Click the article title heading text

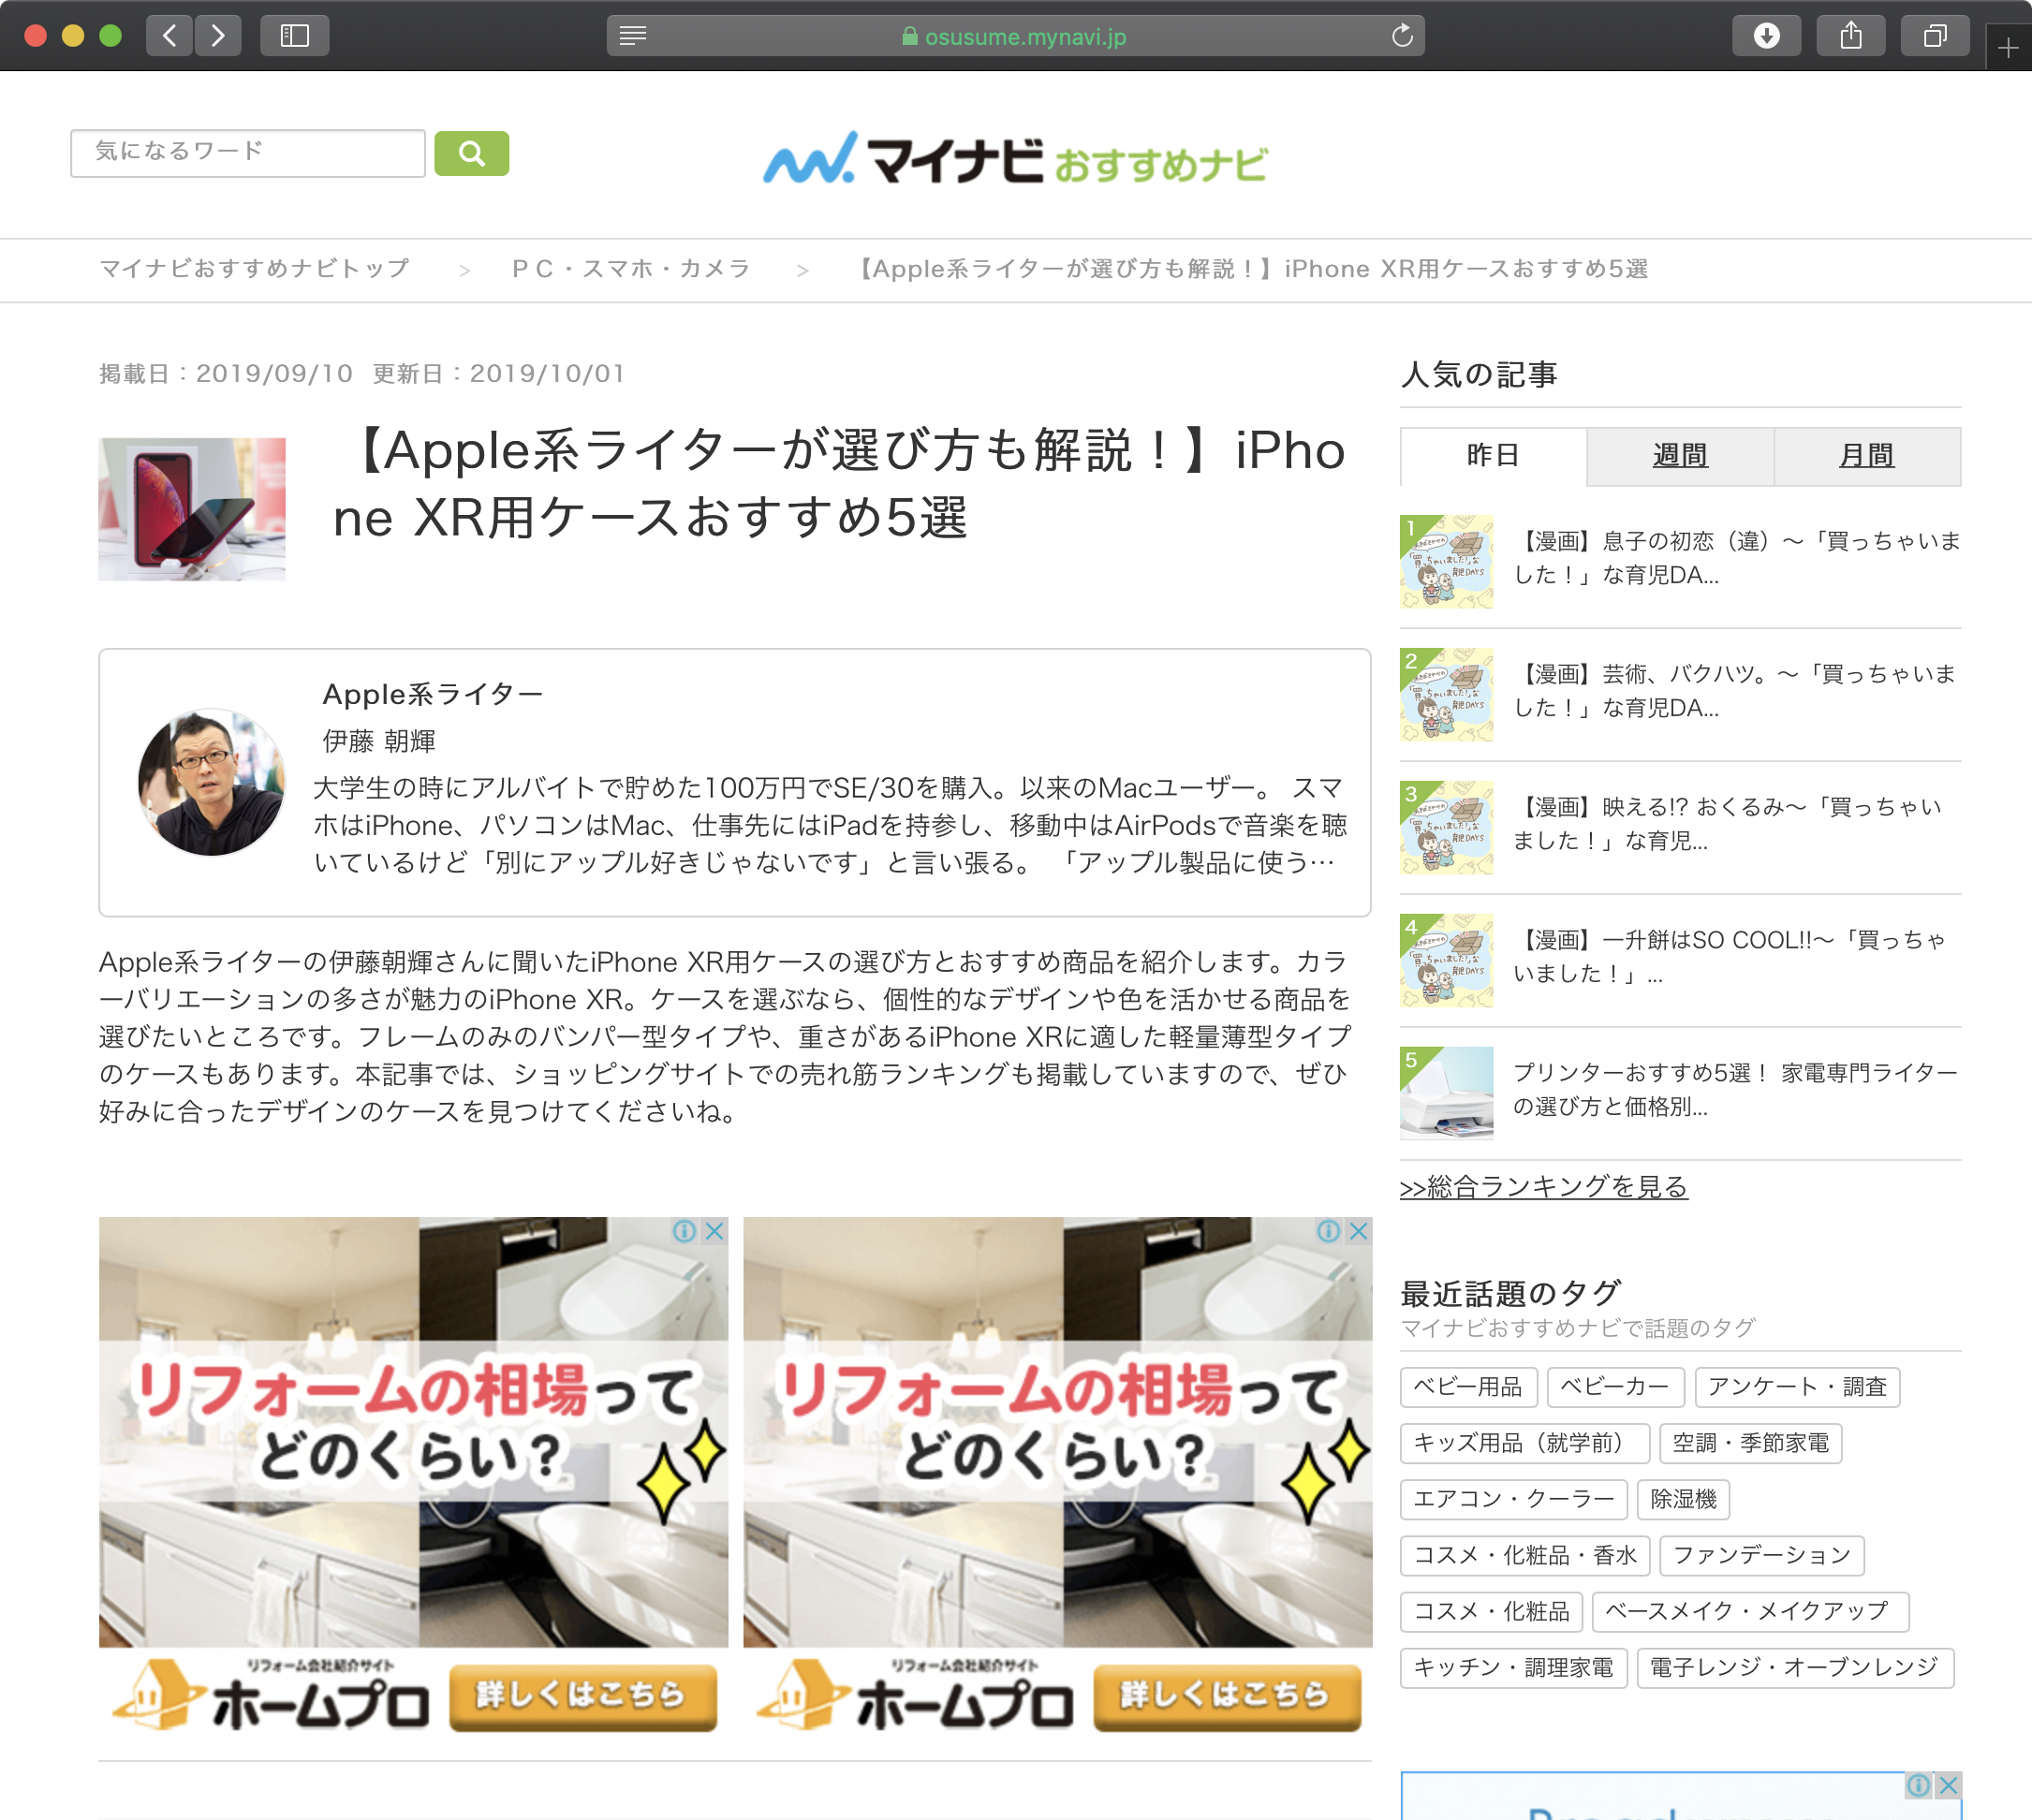(x=840, y=484)
